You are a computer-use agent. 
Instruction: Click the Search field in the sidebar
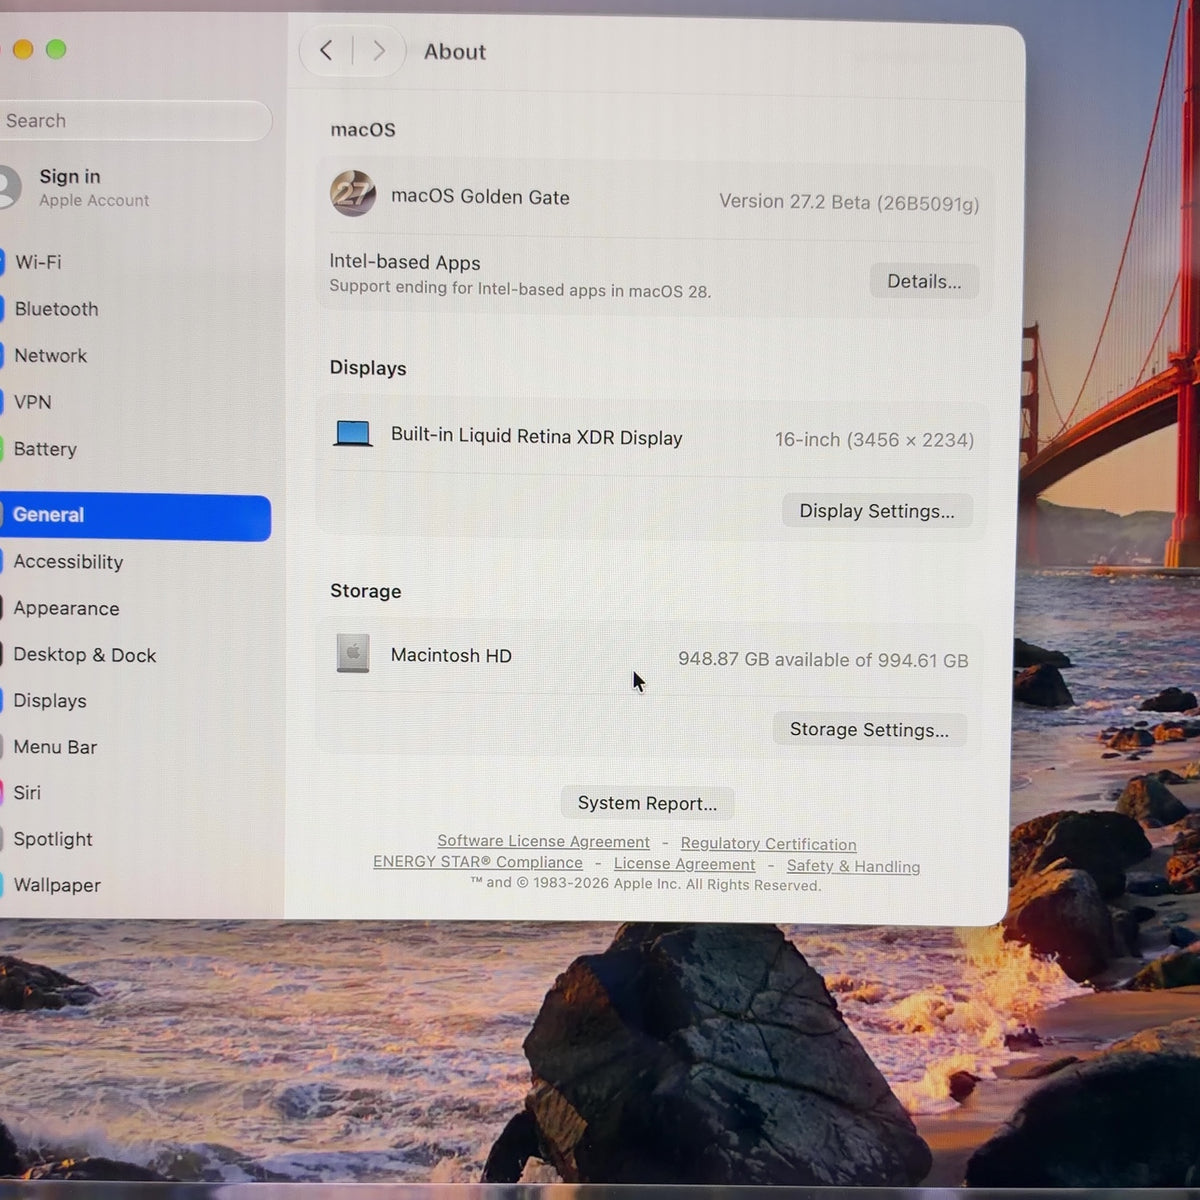(x=134, y=121)
